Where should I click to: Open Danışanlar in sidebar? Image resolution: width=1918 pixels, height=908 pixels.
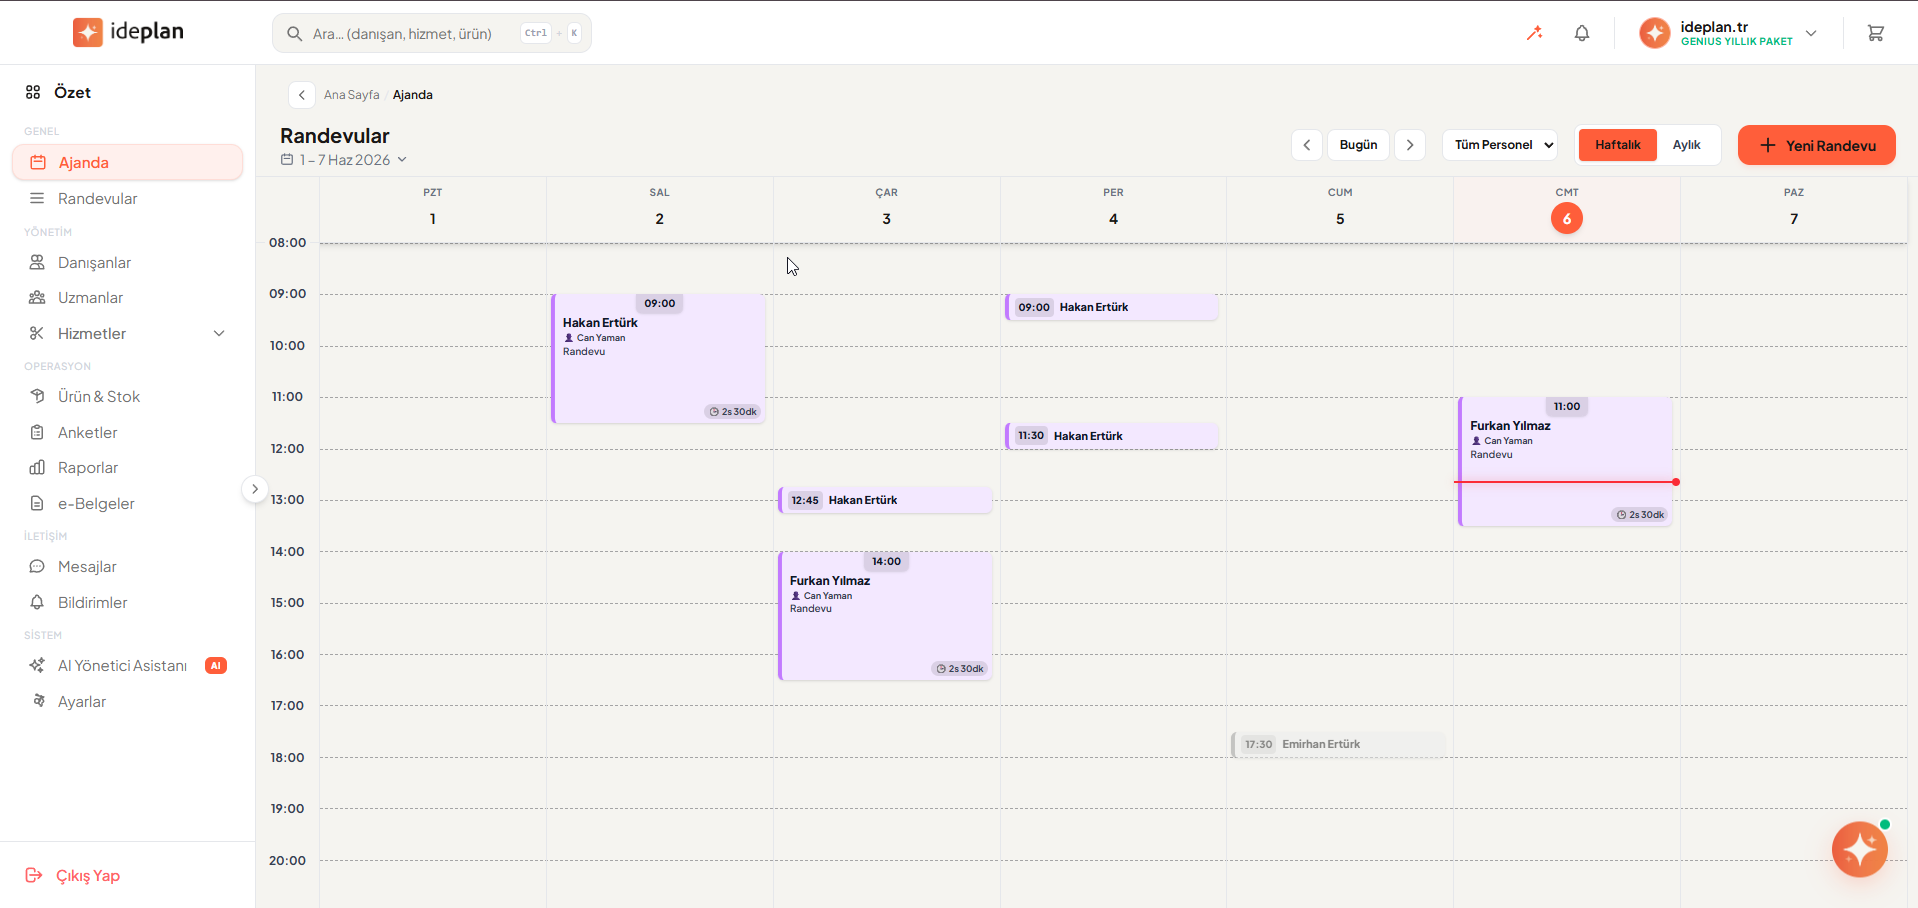128,262
